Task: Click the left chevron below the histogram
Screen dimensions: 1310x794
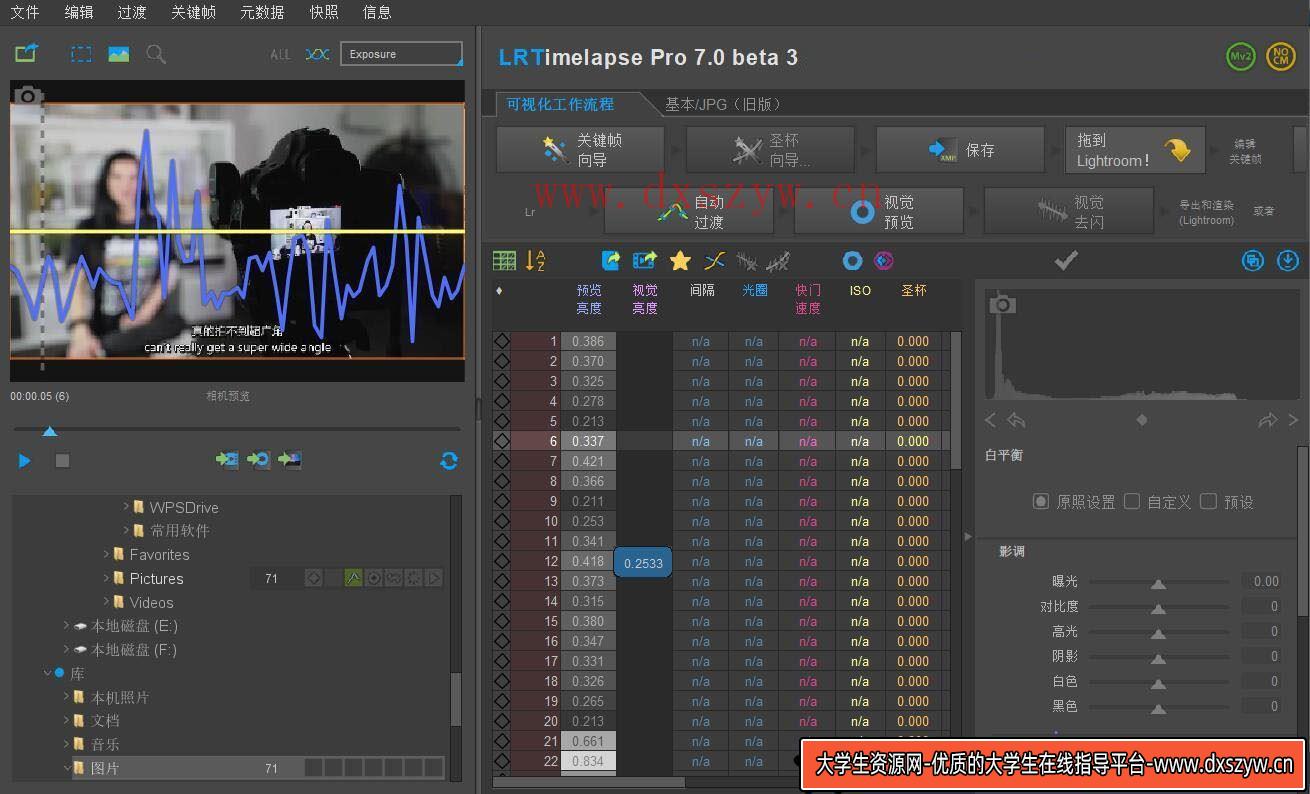Action: point(990,421)
